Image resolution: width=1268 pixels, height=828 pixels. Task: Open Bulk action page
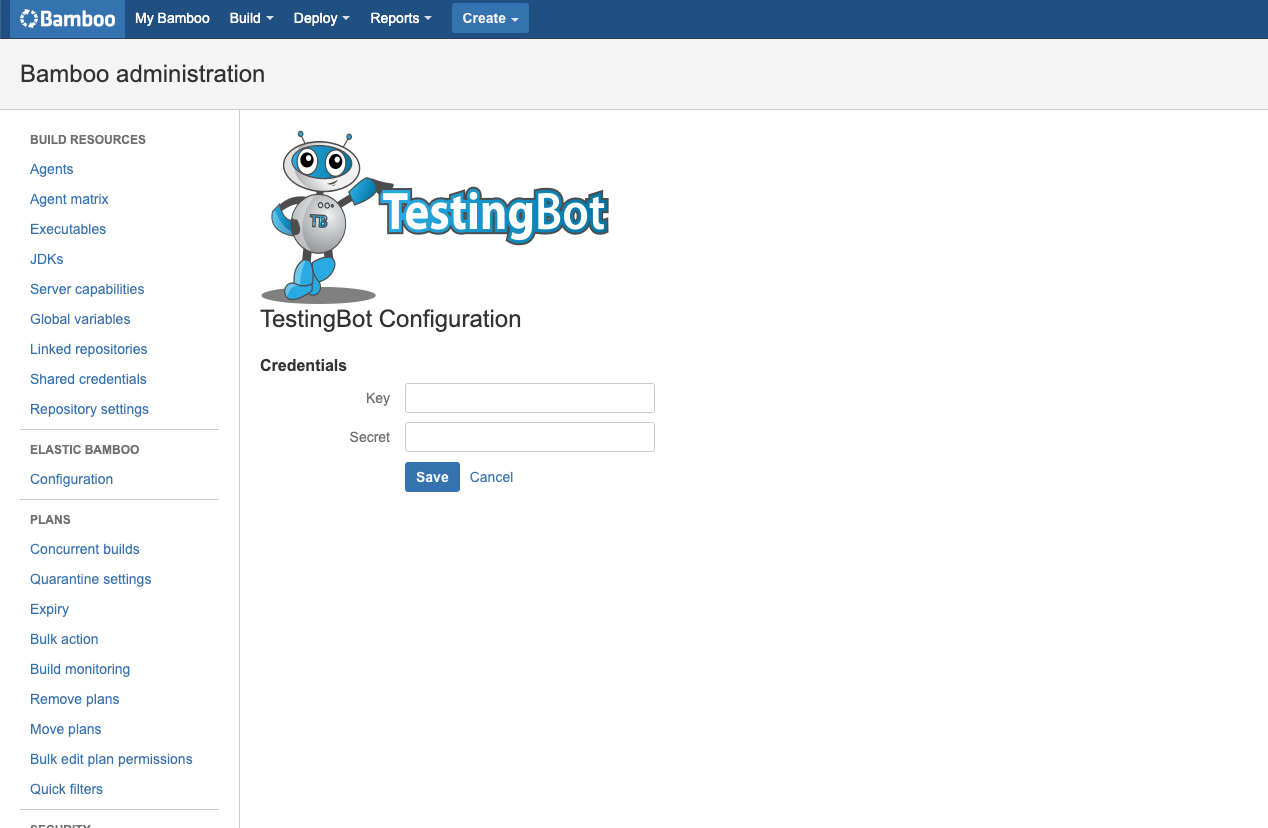[x=64, y=639]
